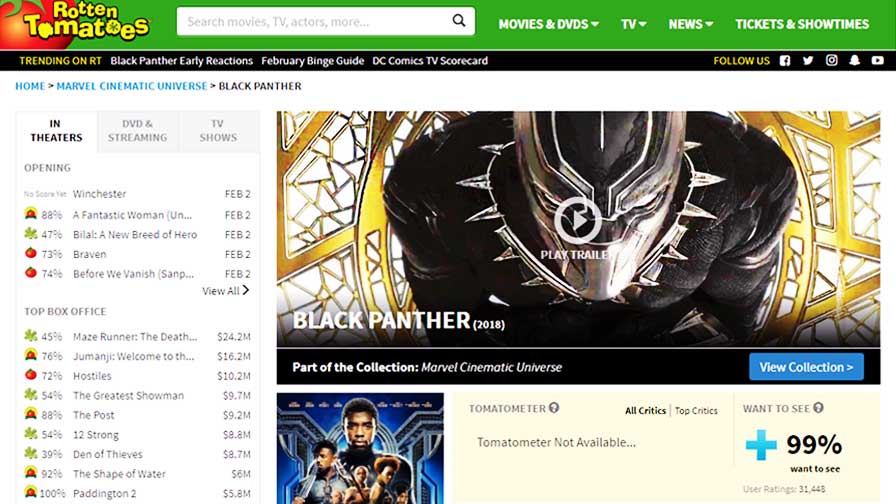The image size is (896, 504).
Task: Switch to the DVD & Streaming tab
Action: click(137, 131)
